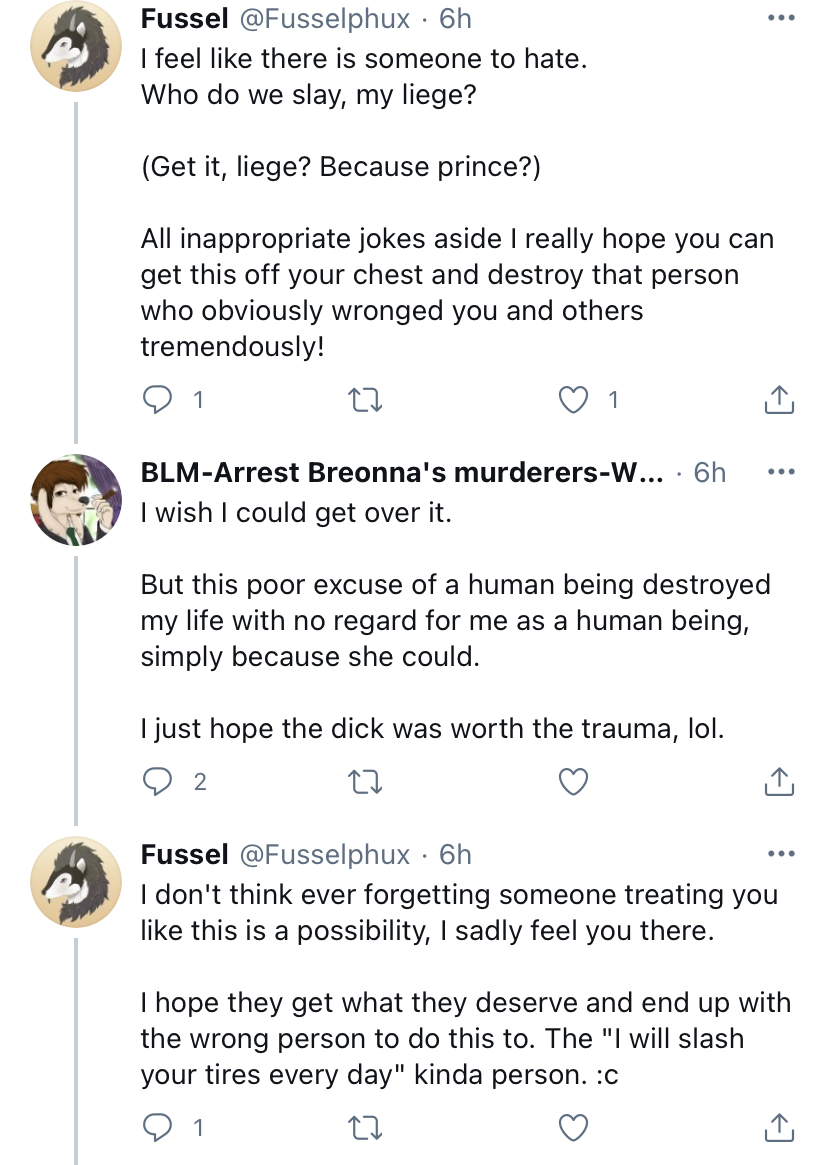The width and height of the screenshot is (828, 1165).
Task: Retweet Fussel's tweet about slashing tires
Action: click(365, 1128)
